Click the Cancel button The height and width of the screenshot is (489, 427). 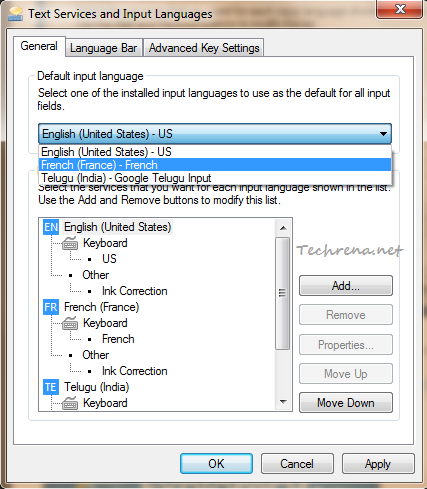(x=297, y=464)
